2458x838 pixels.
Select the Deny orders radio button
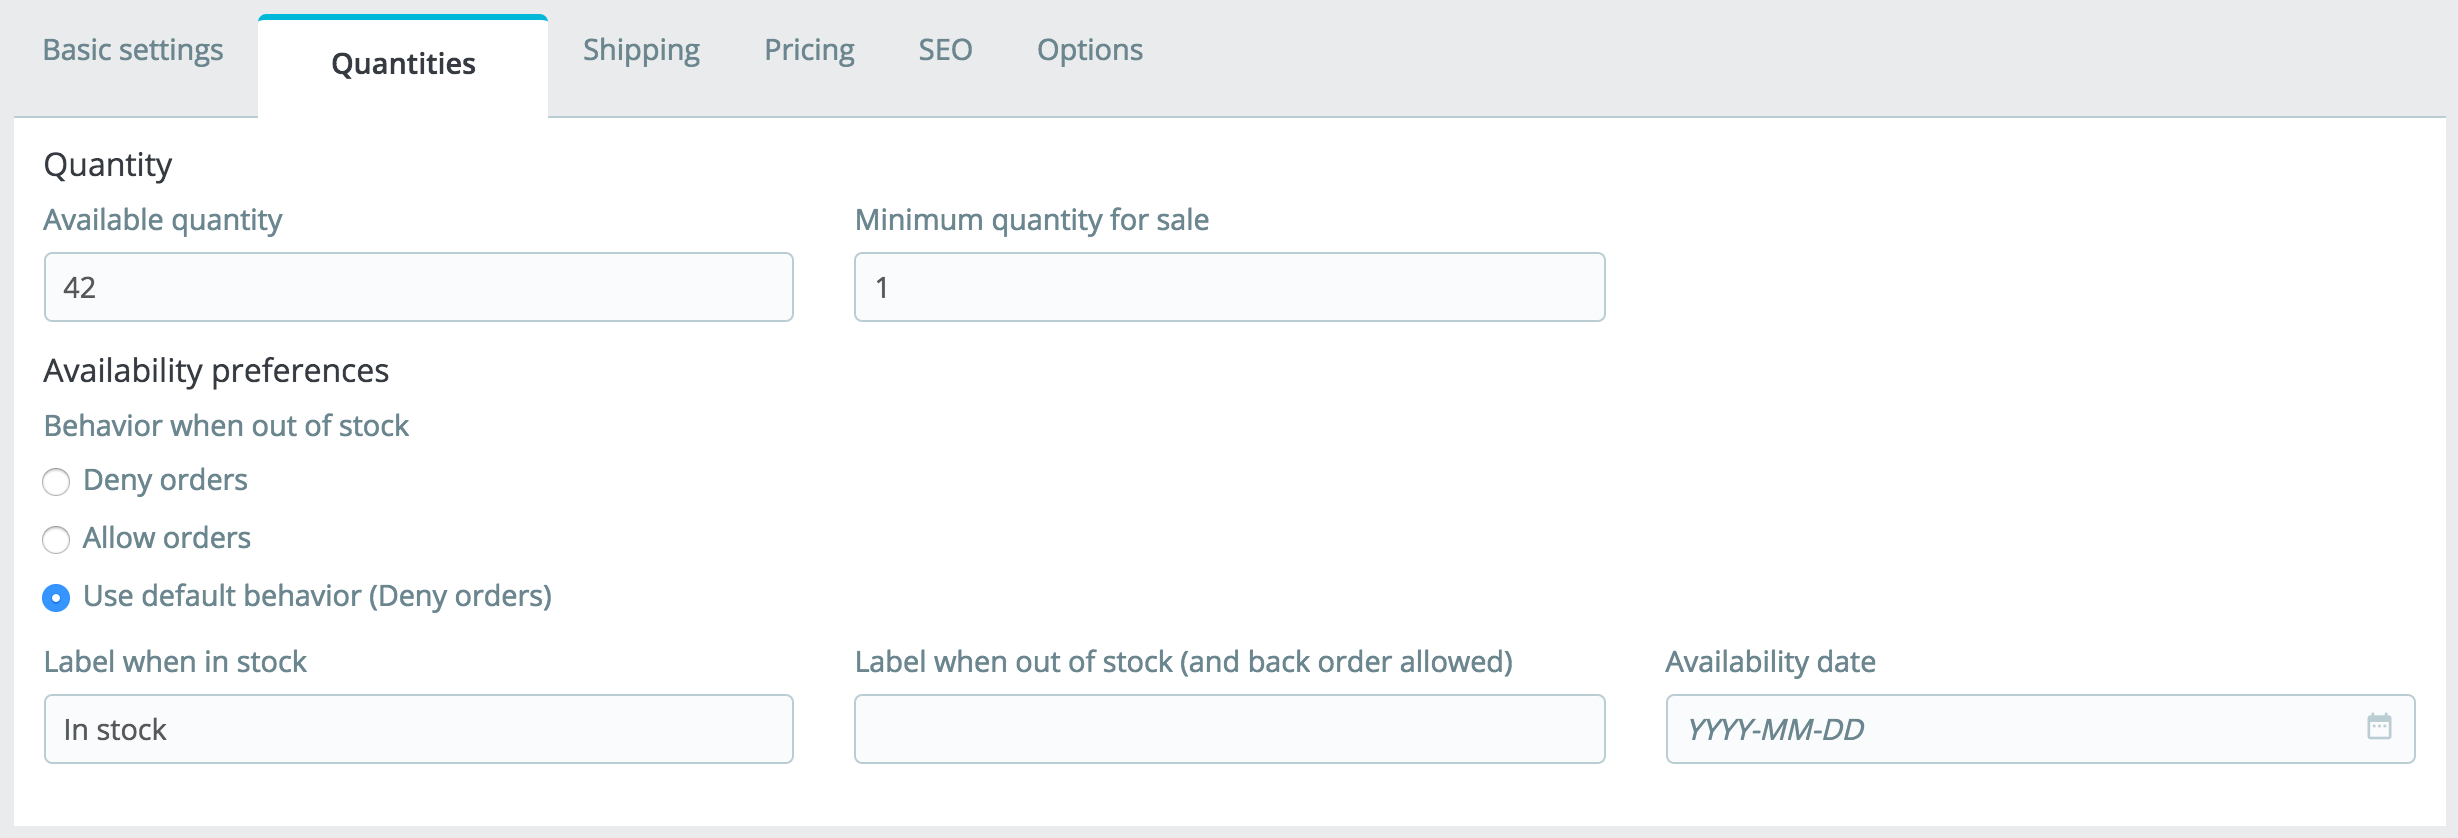[56, 482]
